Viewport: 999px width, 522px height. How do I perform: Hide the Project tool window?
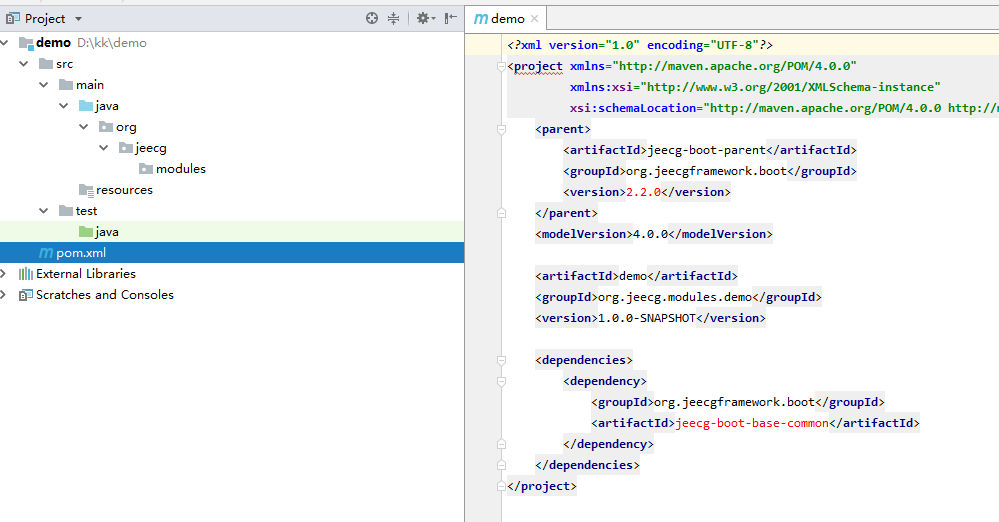[x=451, y=18]
